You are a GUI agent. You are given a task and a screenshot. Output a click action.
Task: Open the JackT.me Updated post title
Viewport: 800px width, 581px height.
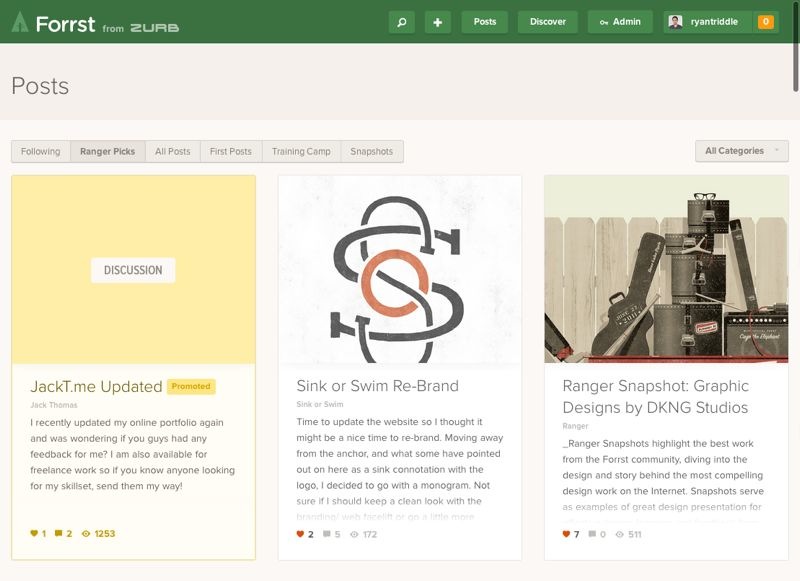(x=96, y=387)
